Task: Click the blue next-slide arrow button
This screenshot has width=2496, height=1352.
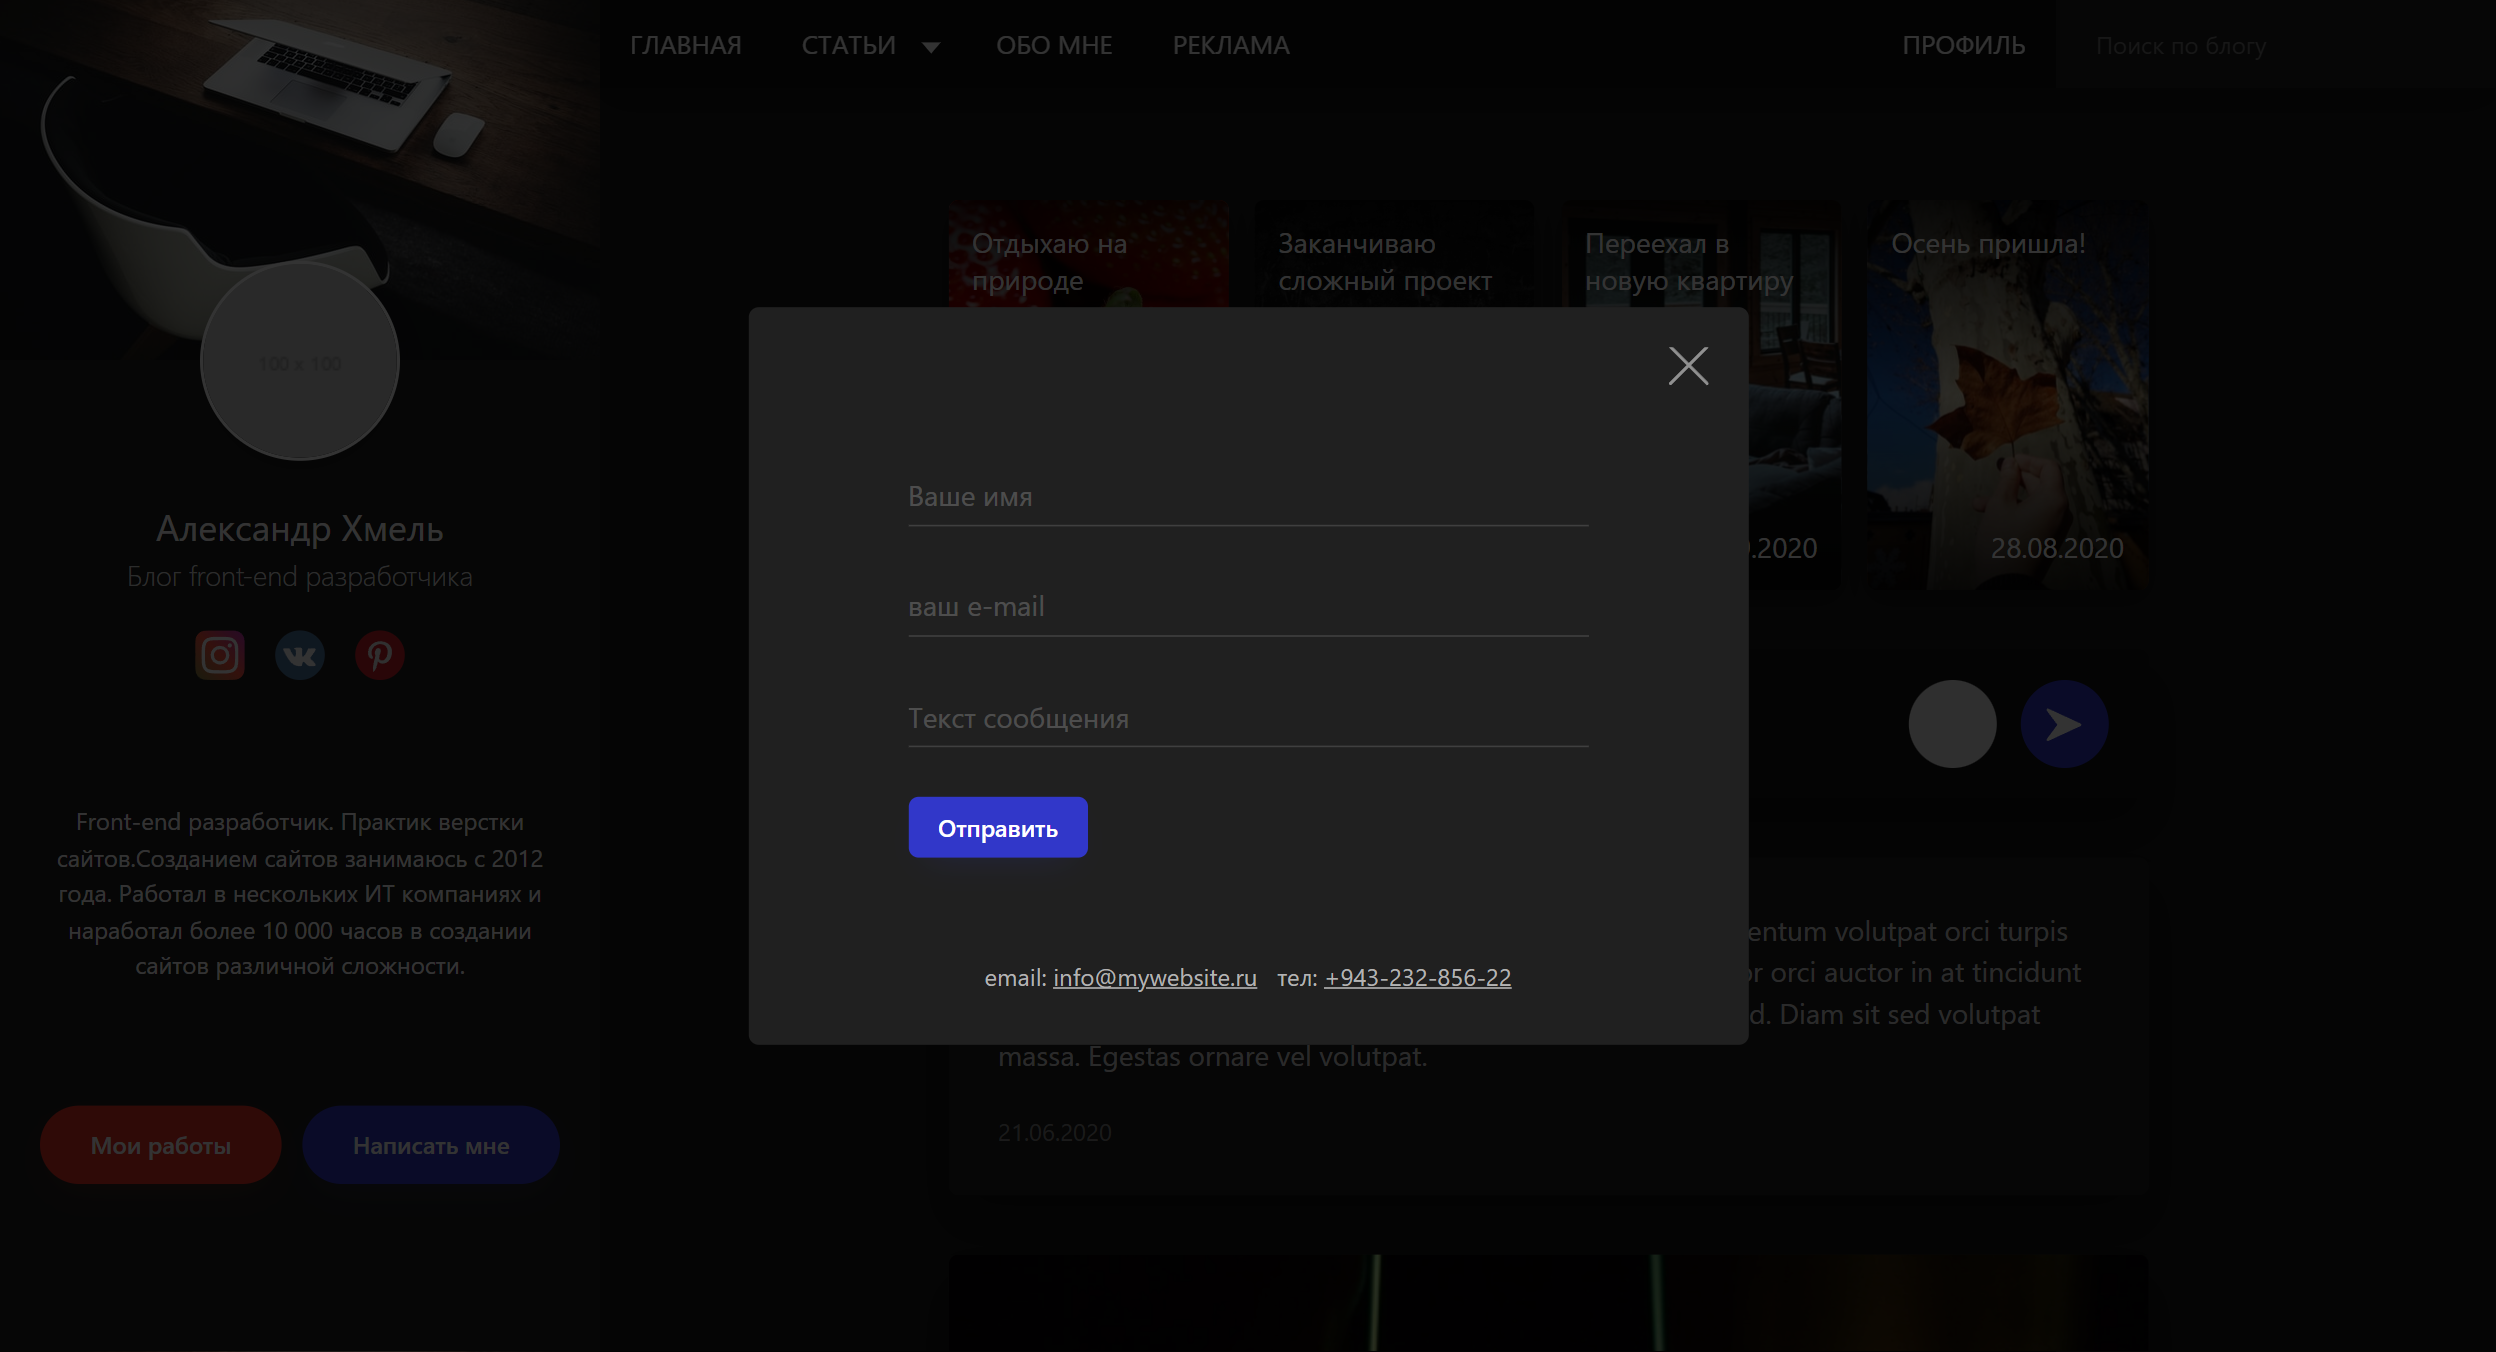Action: (x=2064, y=724)
